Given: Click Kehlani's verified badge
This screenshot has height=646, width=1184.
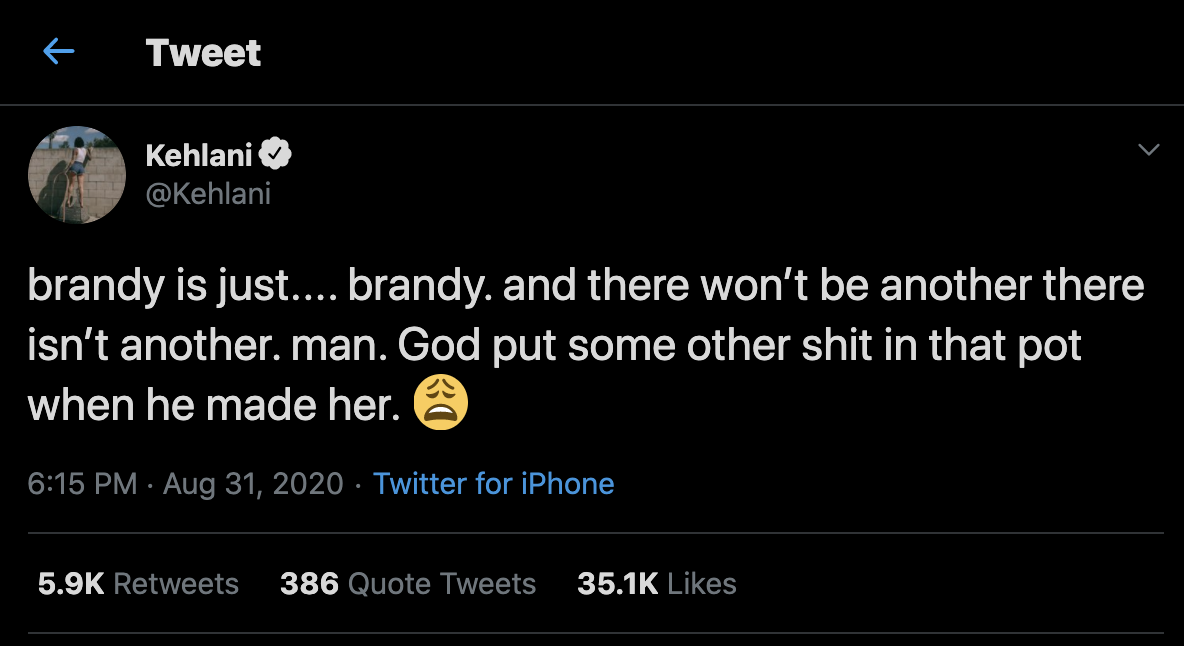Looking at the screenshot, I should tap(276, 155).
